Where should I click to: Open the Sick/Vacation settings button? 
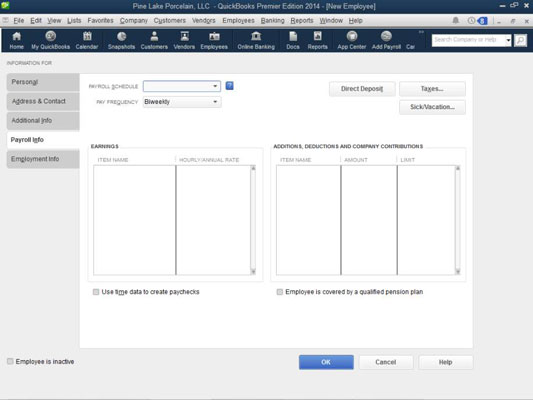432,107
